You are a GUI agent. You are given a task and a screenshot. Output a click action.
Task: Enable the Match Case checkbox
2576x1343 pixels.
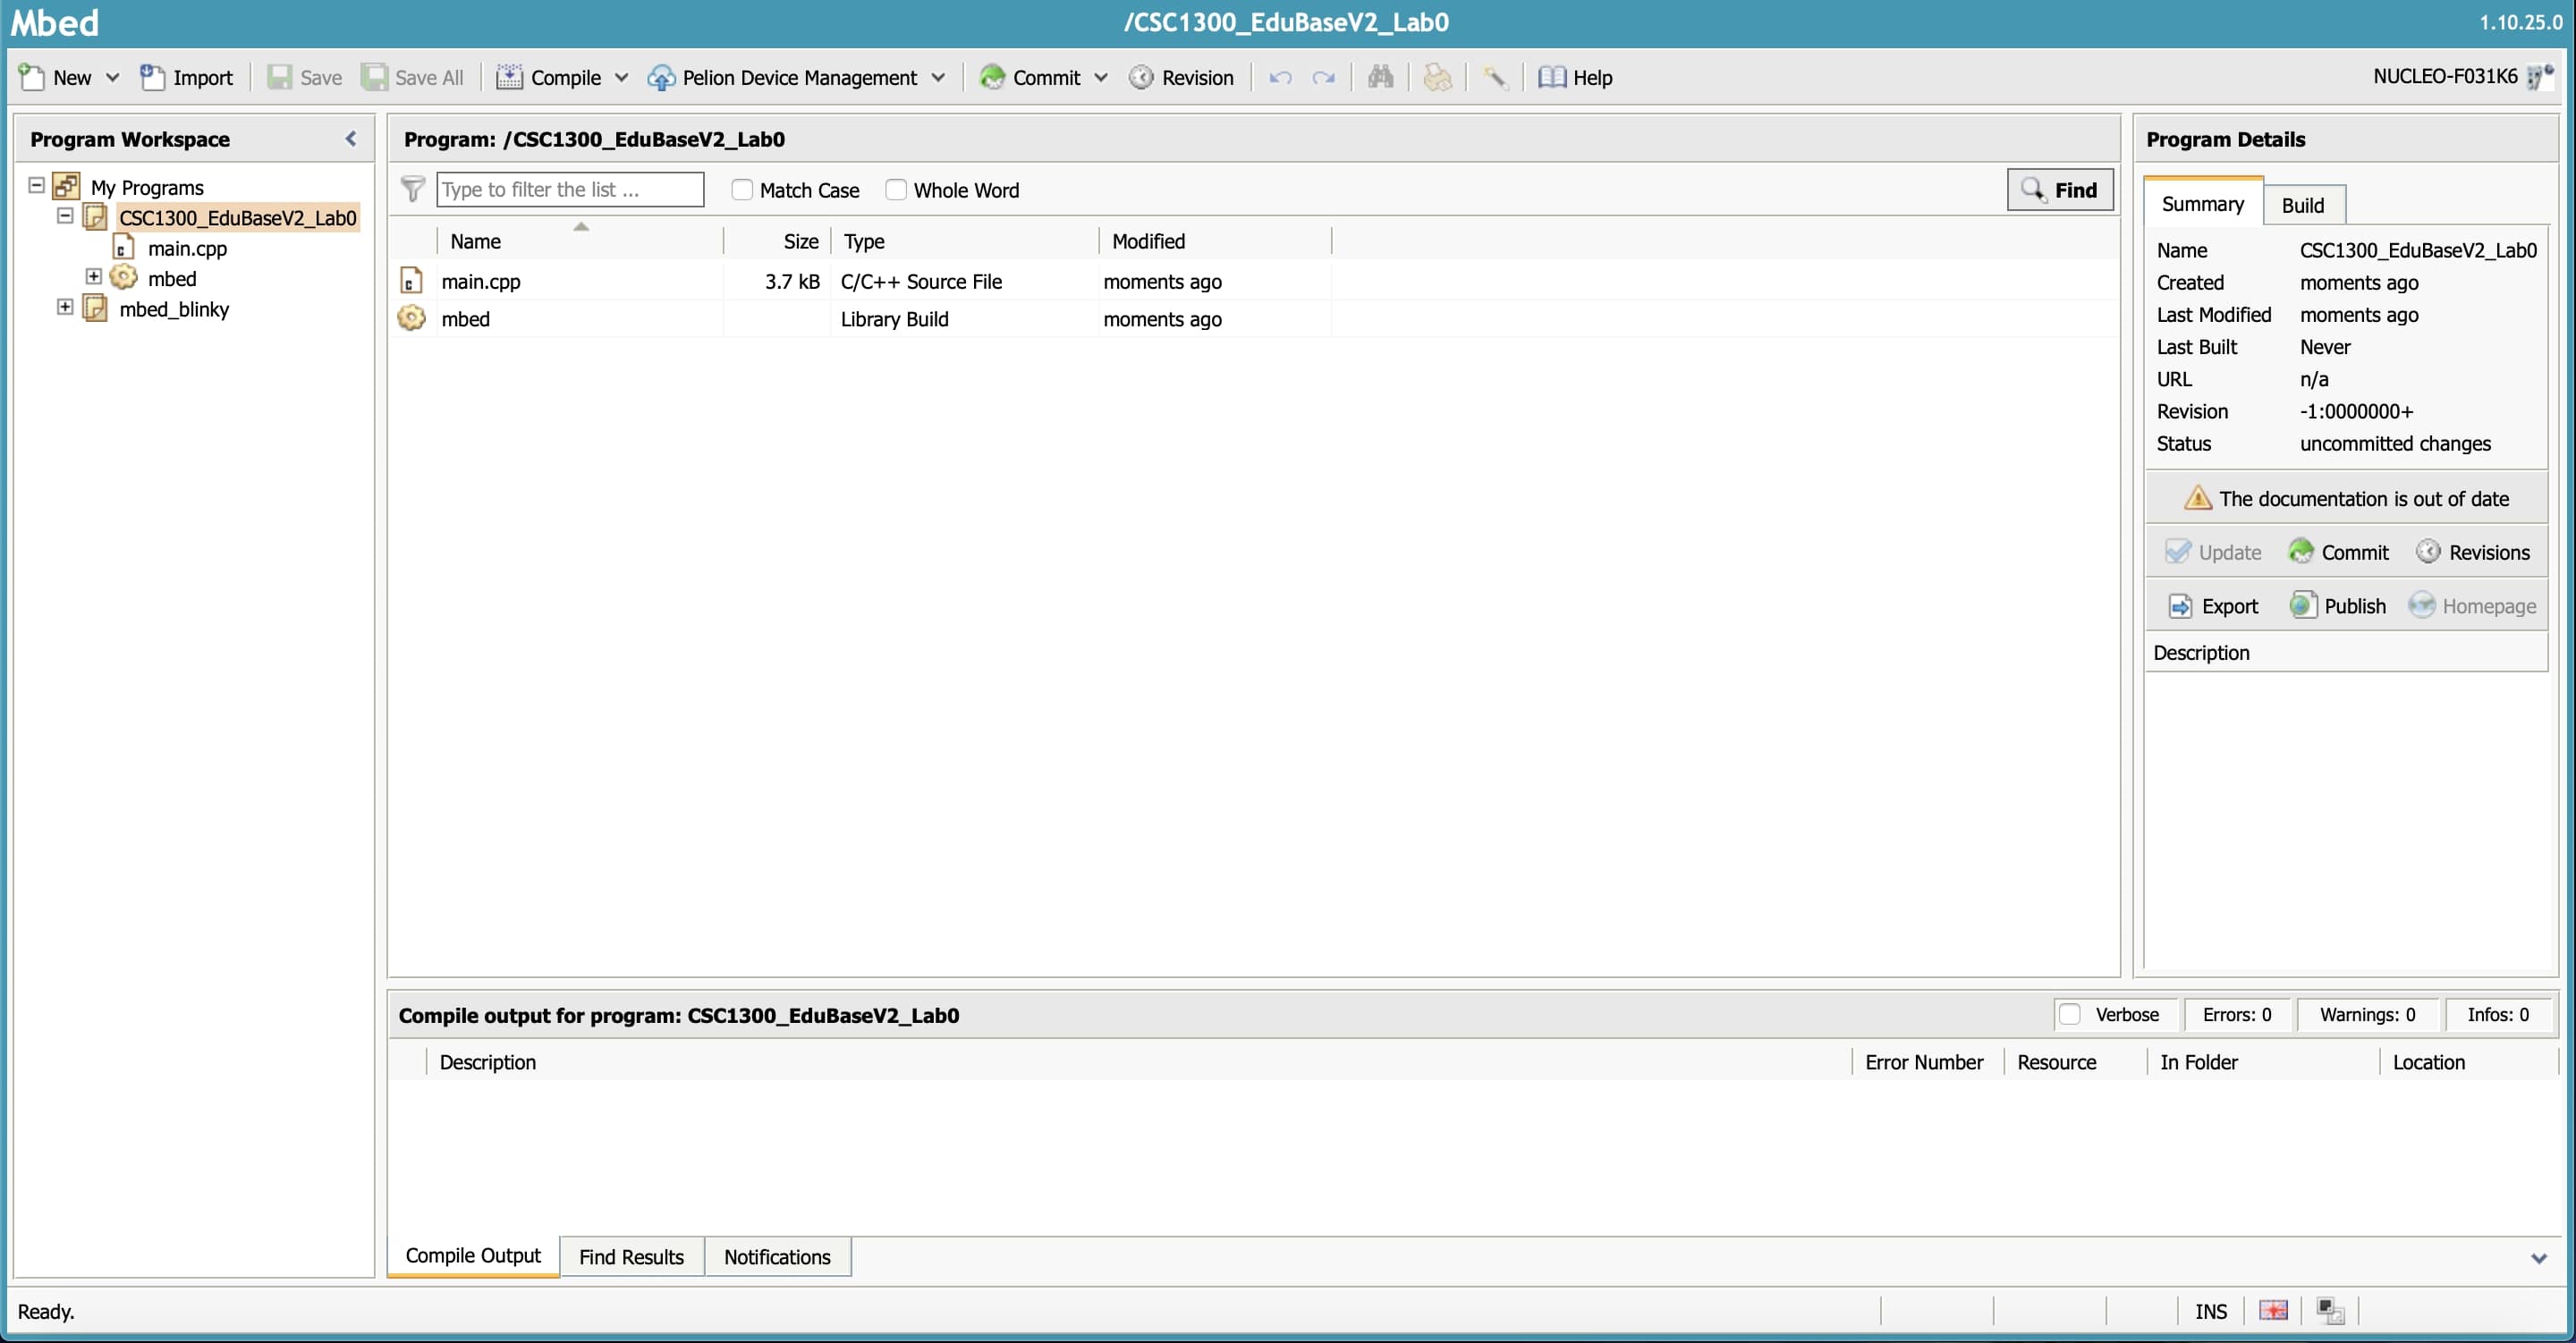[x=741, y=190]
